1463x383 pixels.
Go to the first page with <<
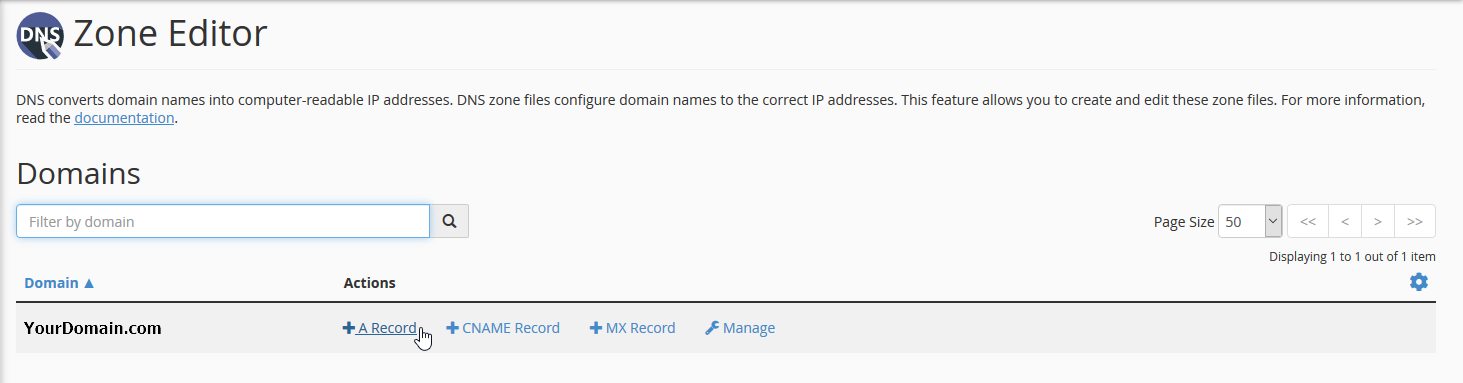click(x=1308, y=222)
